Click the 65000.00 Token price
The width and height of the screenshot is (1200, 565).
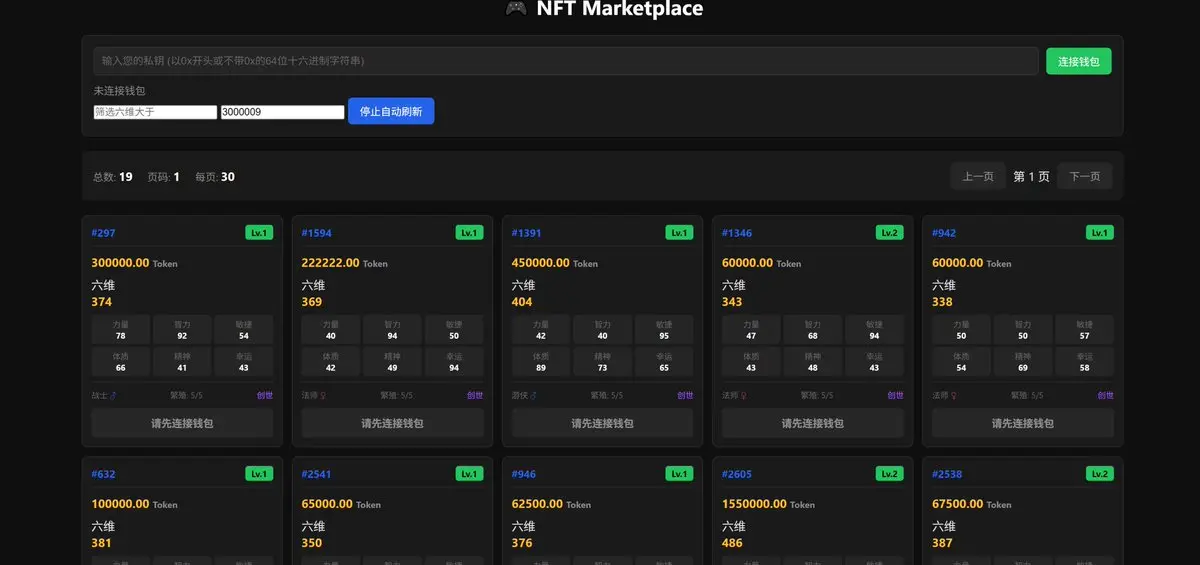pos(341,504)
